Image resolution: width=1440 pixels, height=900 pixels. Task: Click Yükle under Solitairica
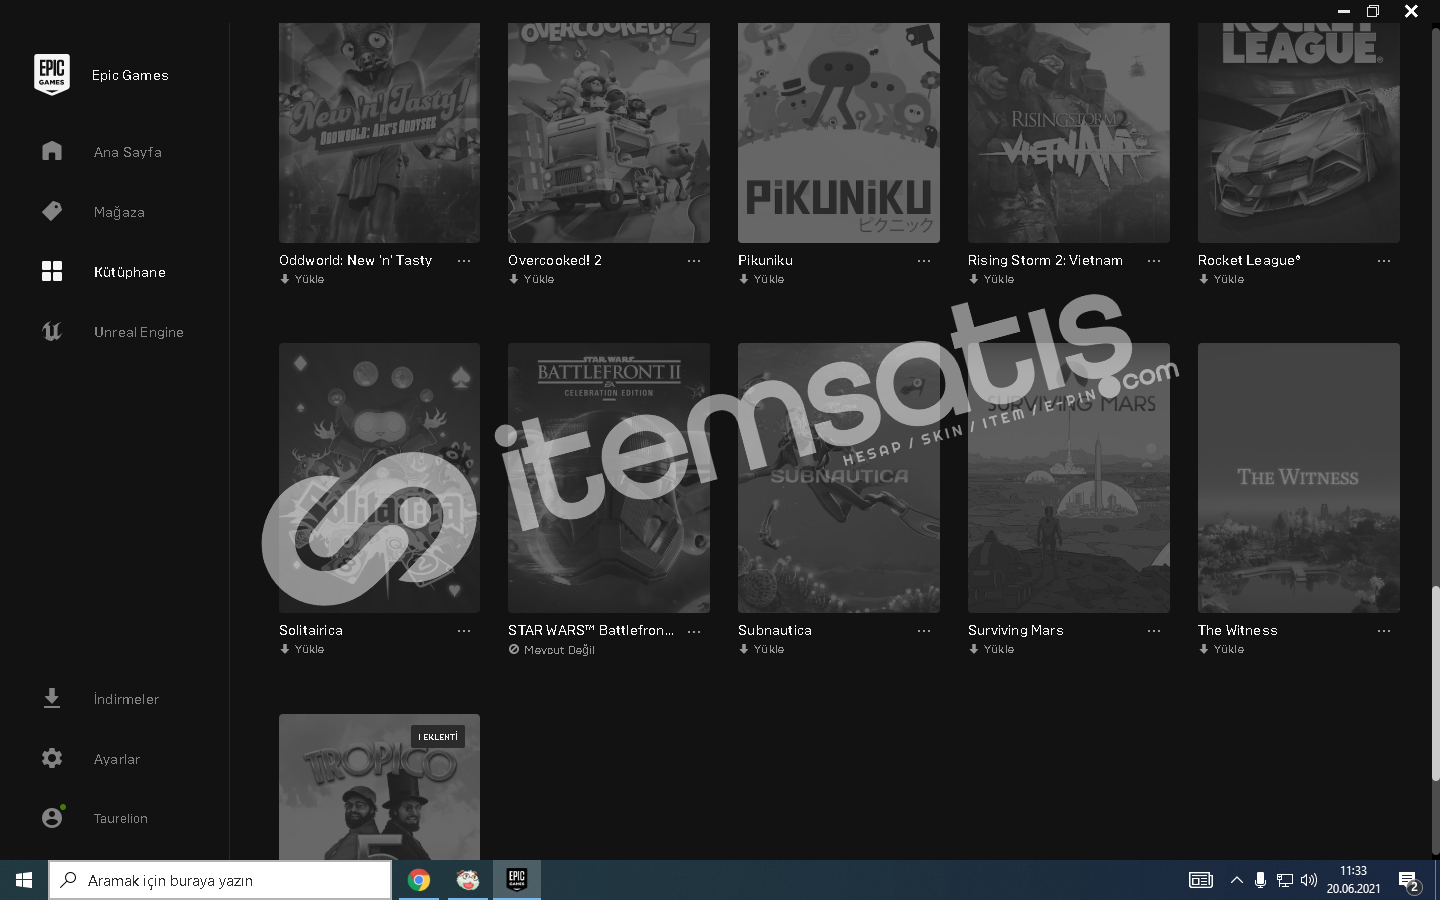point(302,649)
